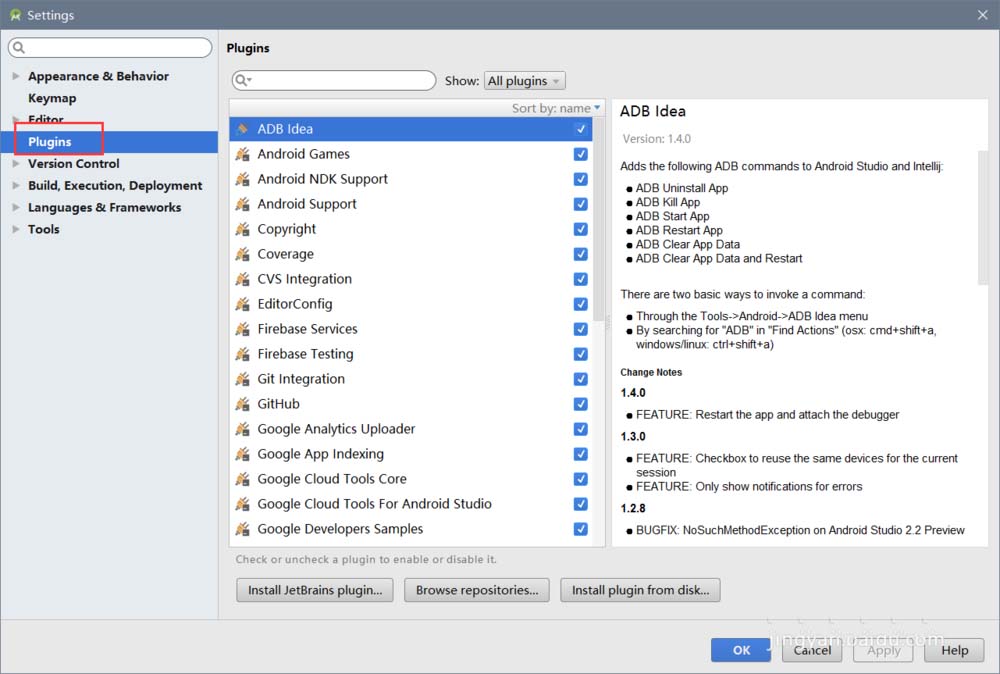Click the icon beside Google App Indexing
The height and width of the screenshot is (674, 1000).
pos(242,454)
